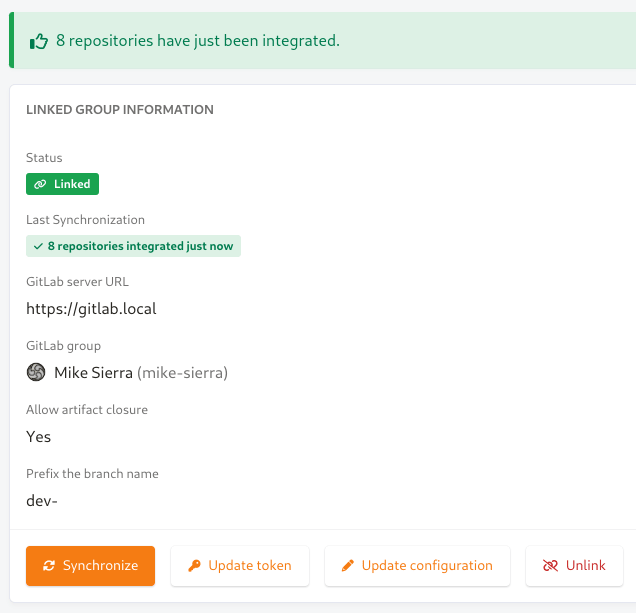Click the Last Synchronization label
The image size is (636, 613).
click(85, 219)
